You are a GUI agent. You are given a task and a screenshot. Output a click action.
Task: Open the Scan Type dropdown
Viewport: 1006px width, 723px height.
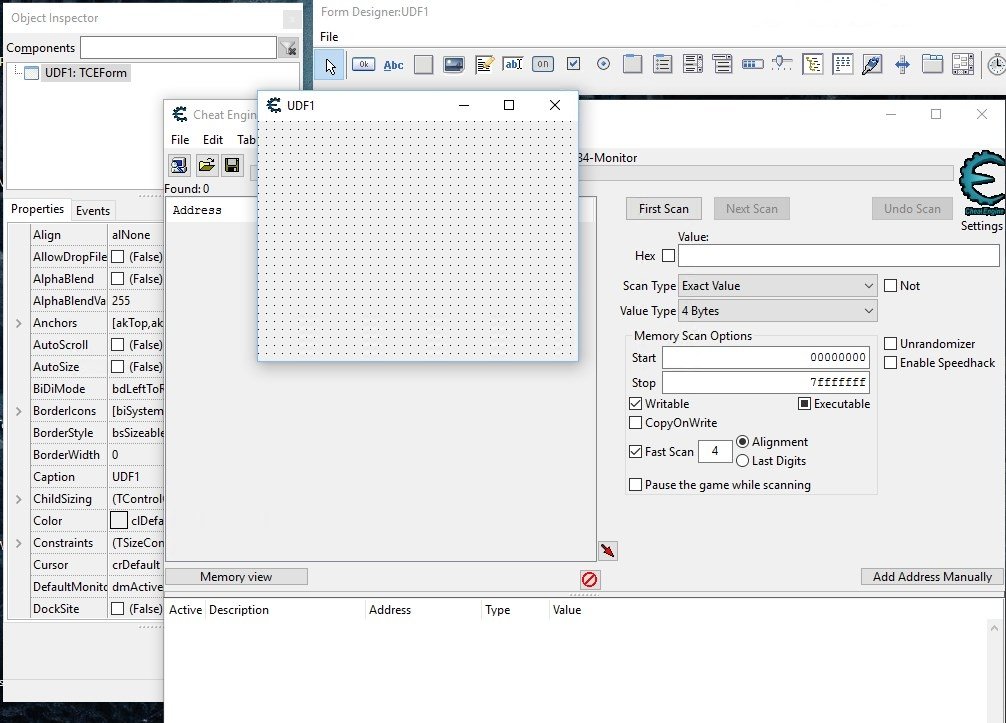click(777, 286)
